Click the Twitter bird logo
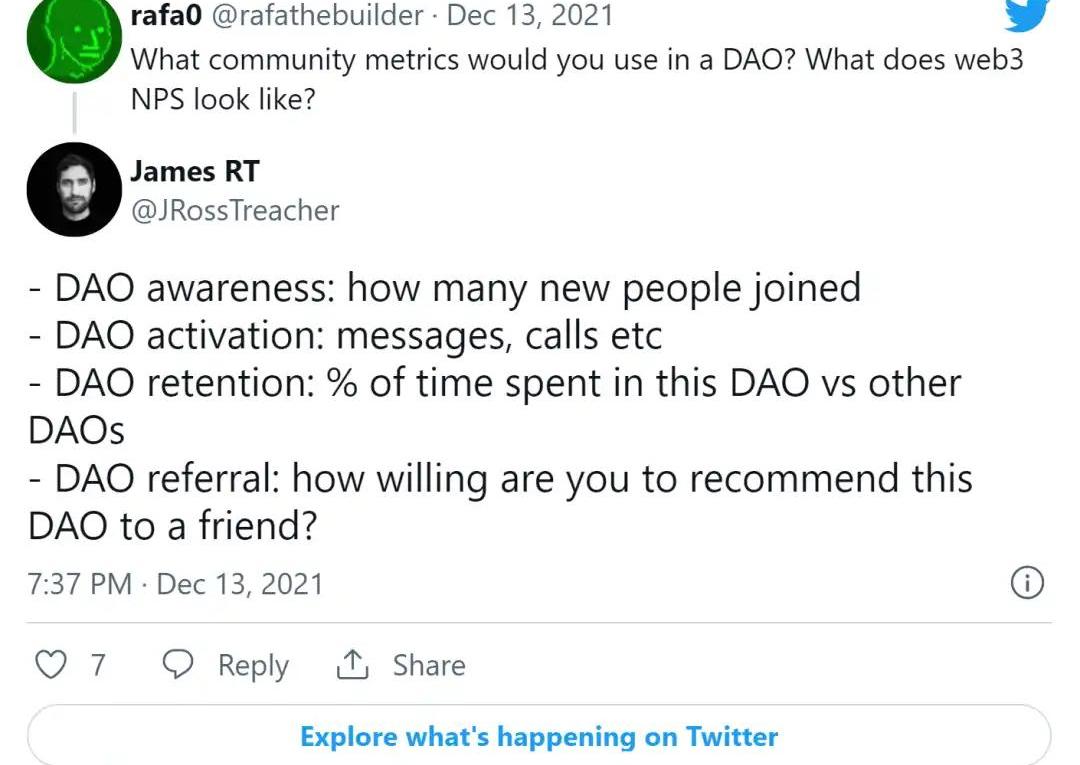Screen dimensions: 1080x765 click(1025, 14)
